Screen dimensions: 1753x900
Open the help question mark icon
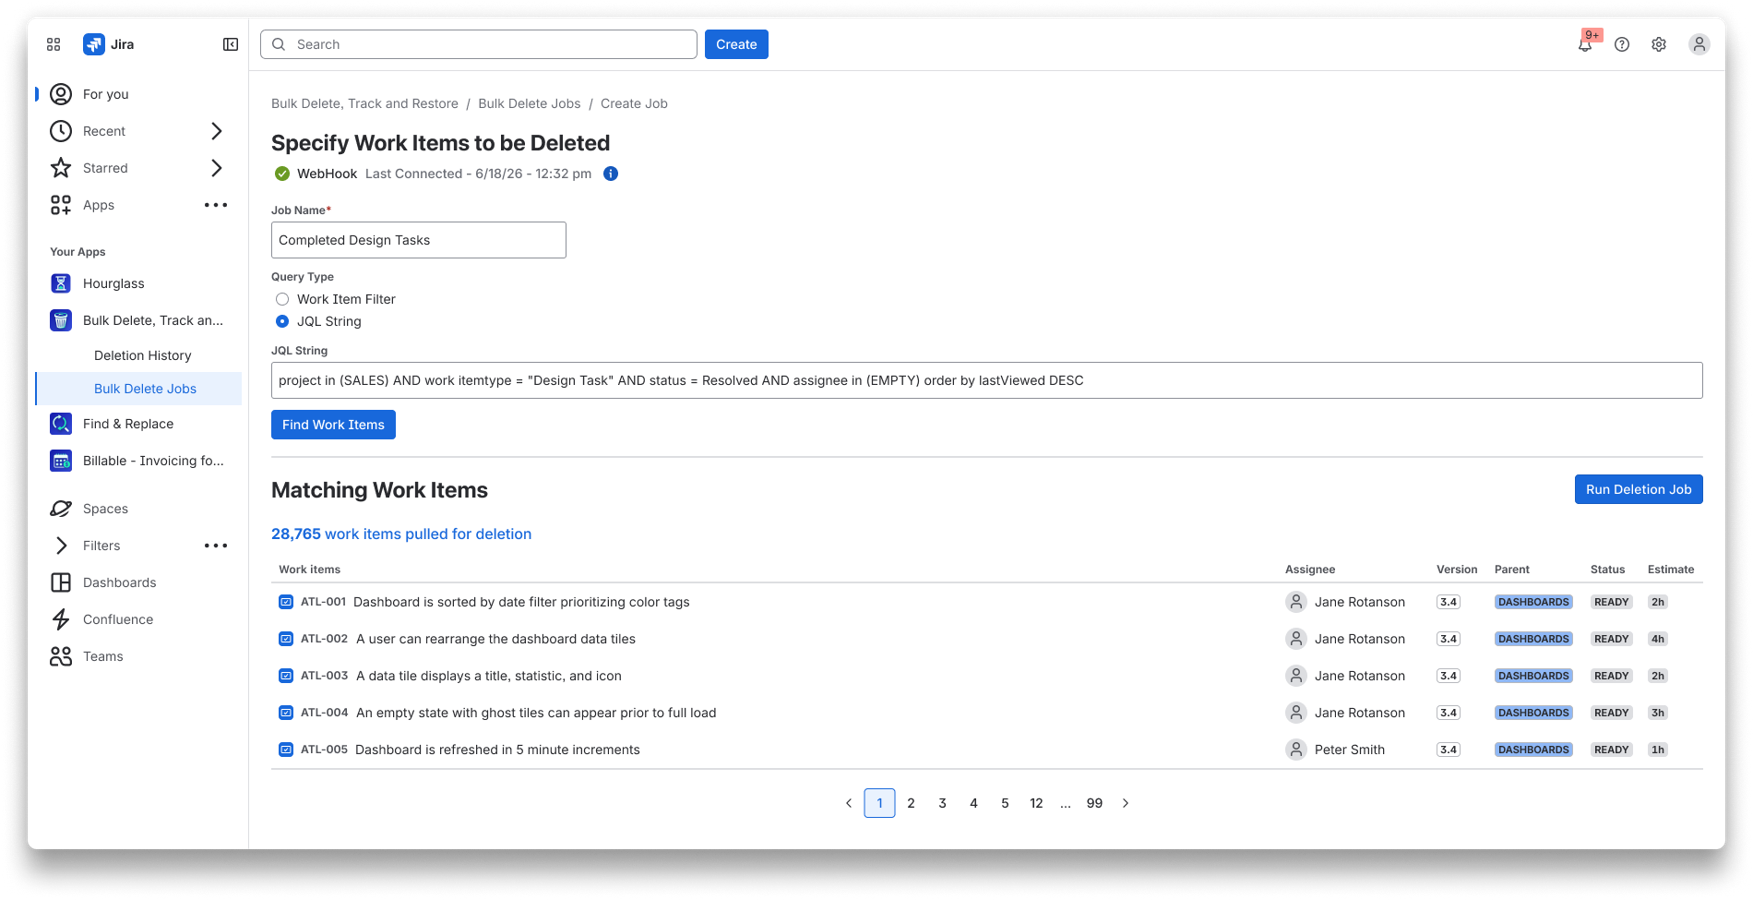pyautogui.click(x=1622, y=44)
